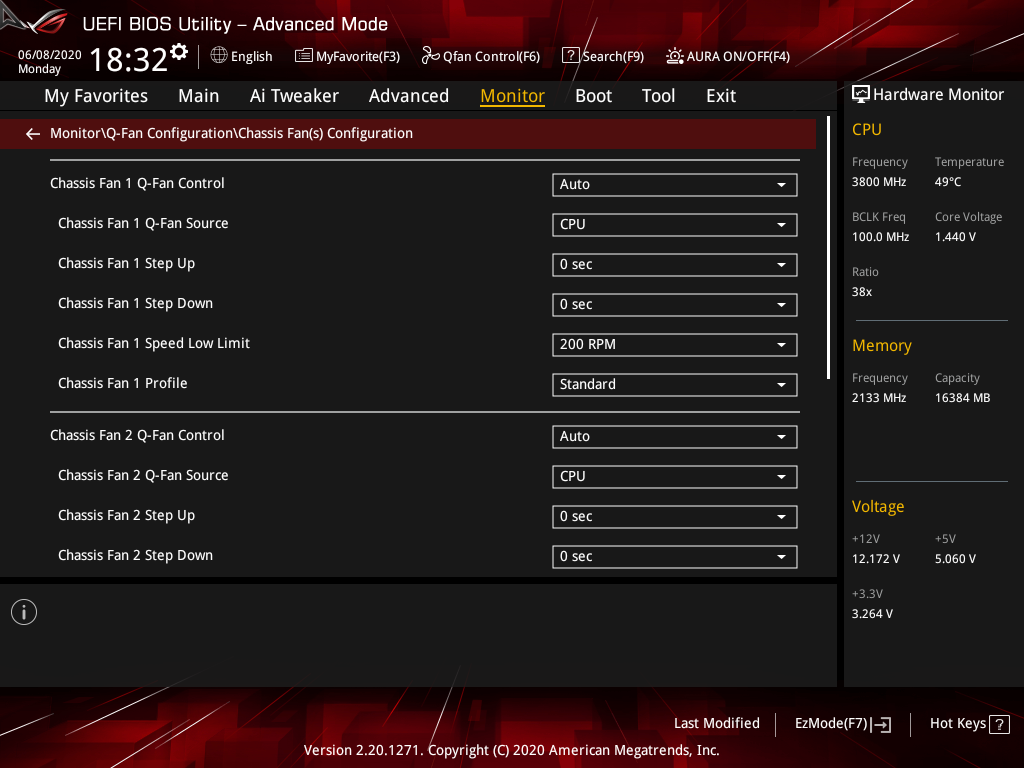Select Chassis Fan 2 Q-Fan Control label
Viewport: 1024px width, 768px height.
(137, 436)
